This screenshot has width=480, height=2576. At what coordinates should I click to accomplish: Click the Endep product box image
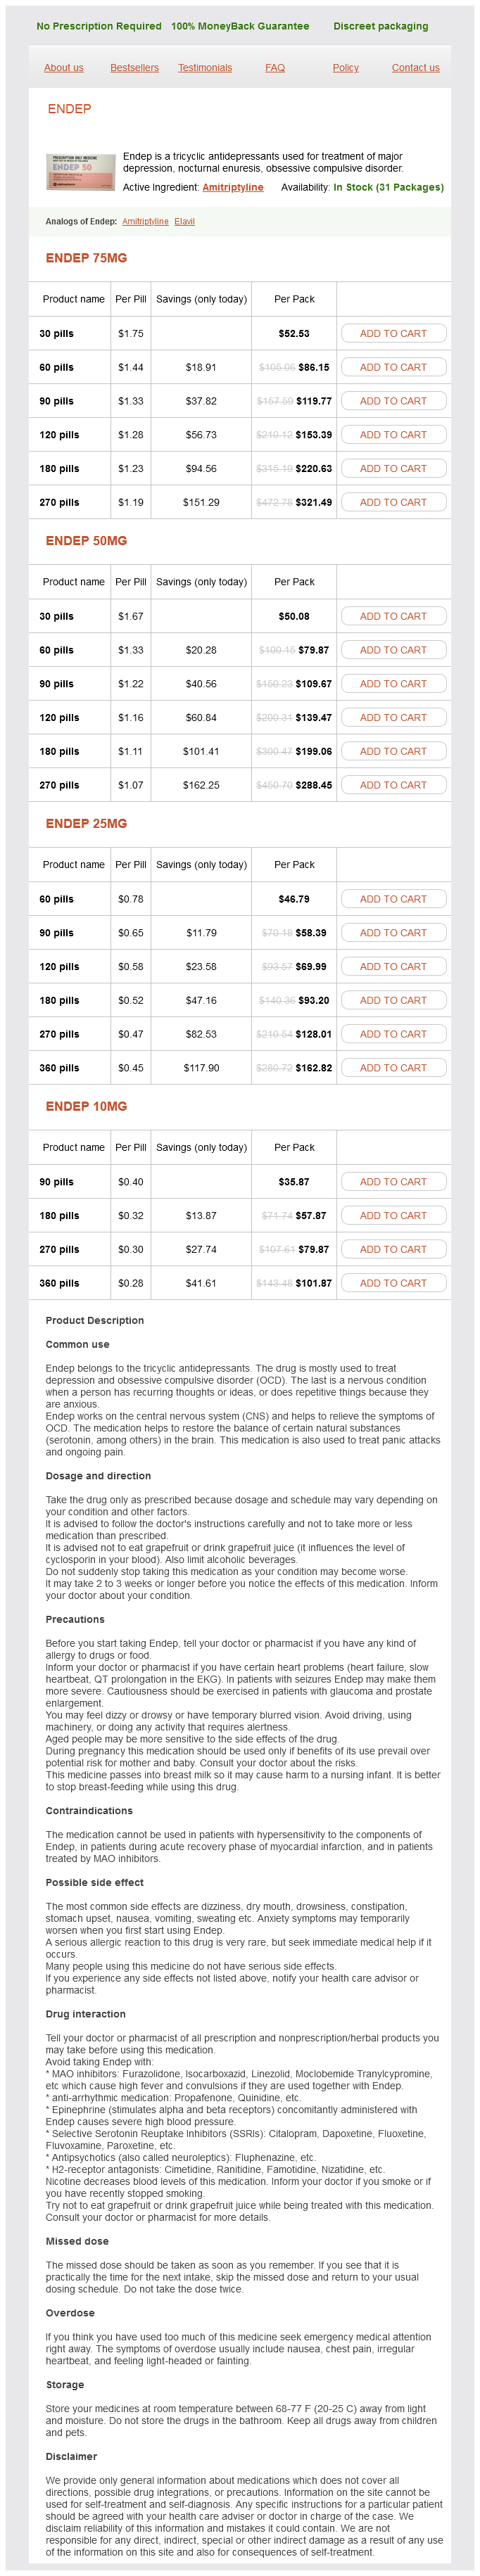(x=80, y=172)
